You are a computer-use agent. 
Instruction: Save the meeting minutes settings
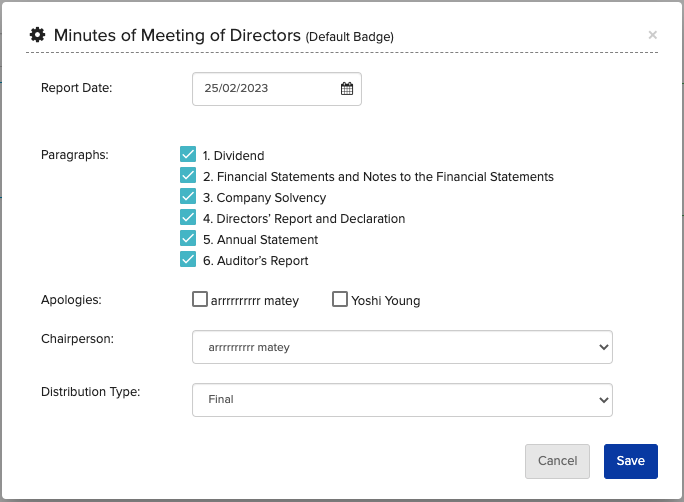[631, 461]
